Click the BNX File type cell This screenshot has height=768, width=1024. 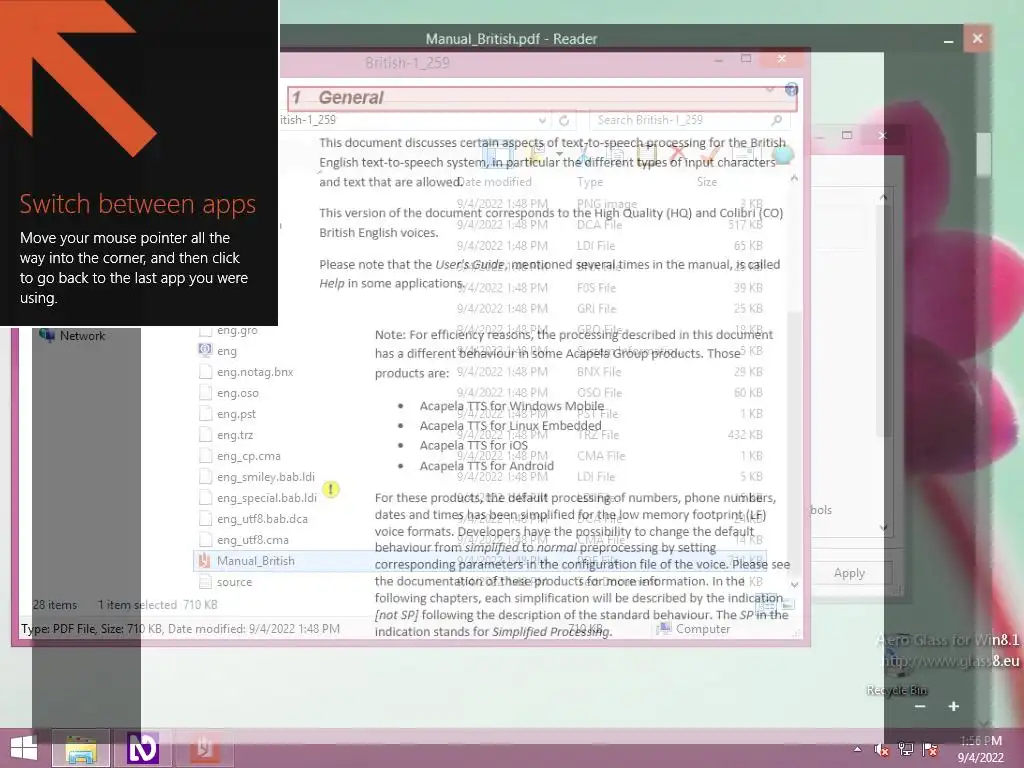click(x=599, y=372)
